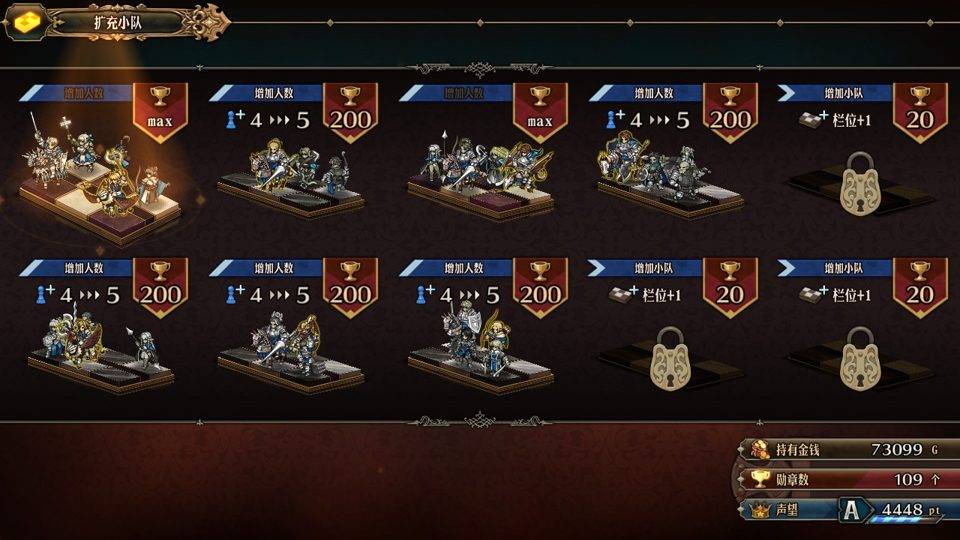Click the padlock on bottom-right locked squad slot
The width and height of the screenshot is (960, 540).
[860, 358]
